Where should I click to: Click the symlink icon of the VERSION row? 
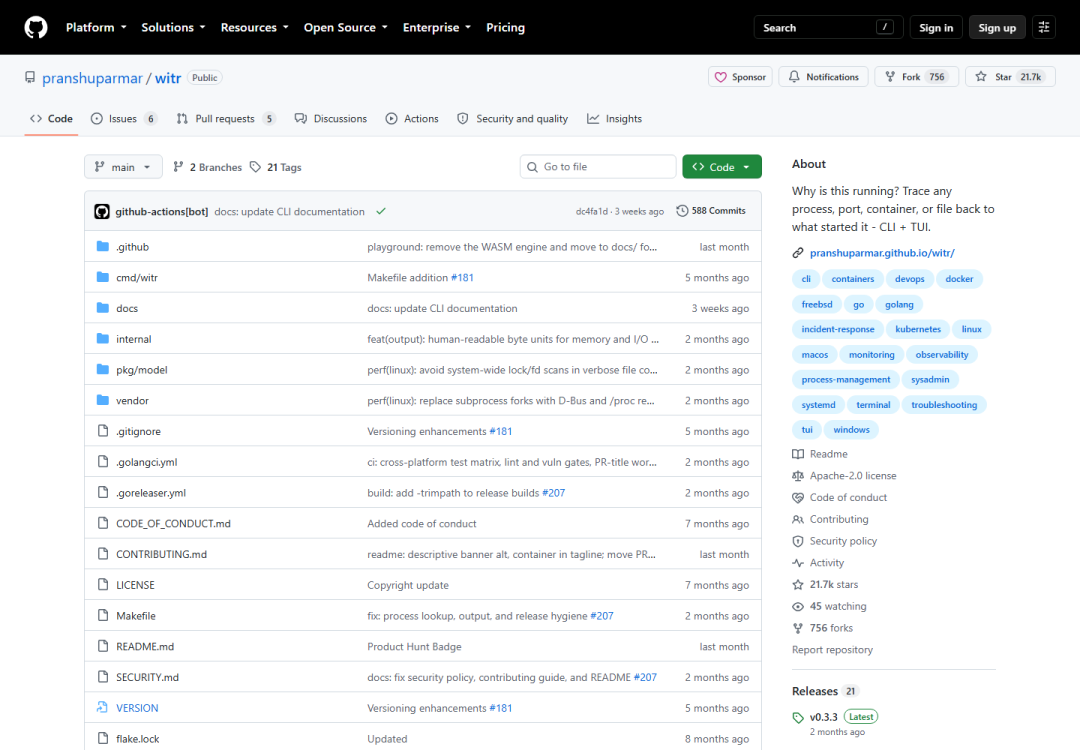click(103, 707)
